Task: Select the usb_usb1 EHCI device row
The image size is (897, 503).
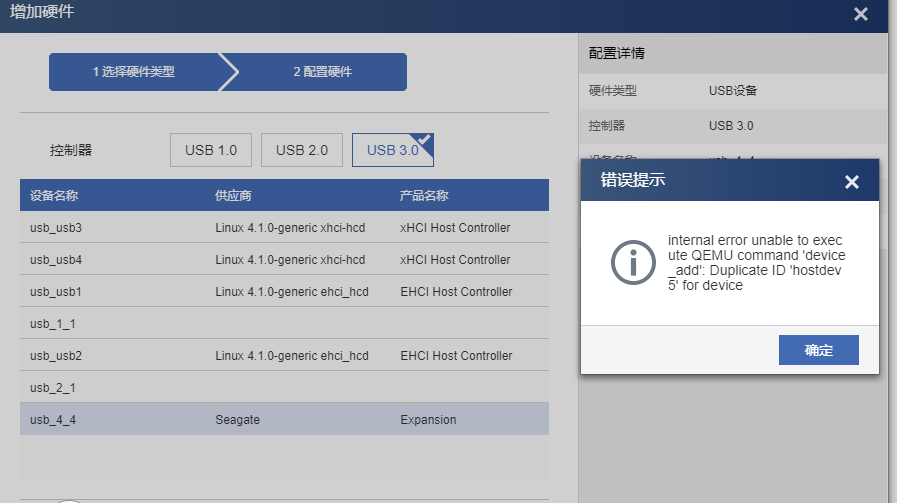Action: coord(284,291)
